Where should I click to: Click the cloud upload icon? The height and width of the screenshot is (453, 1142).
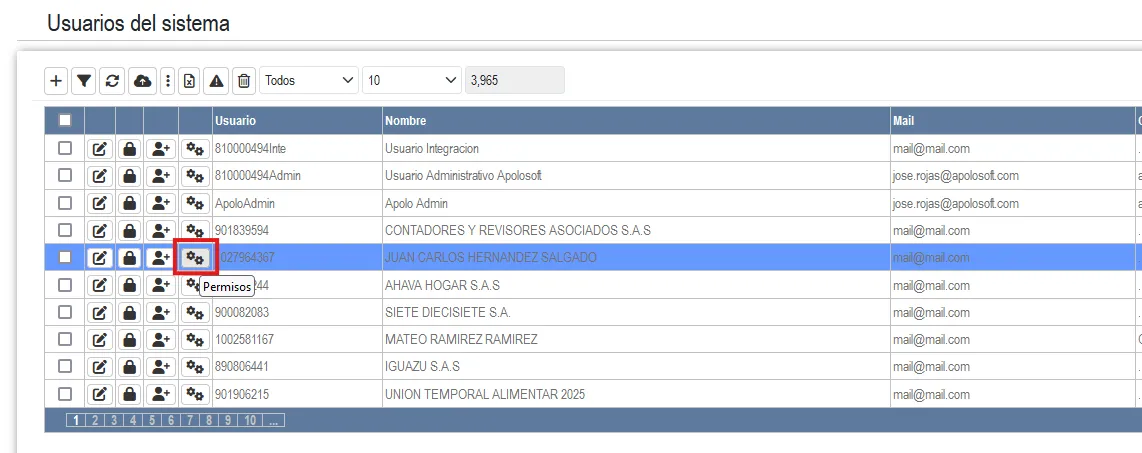point(142,81)
